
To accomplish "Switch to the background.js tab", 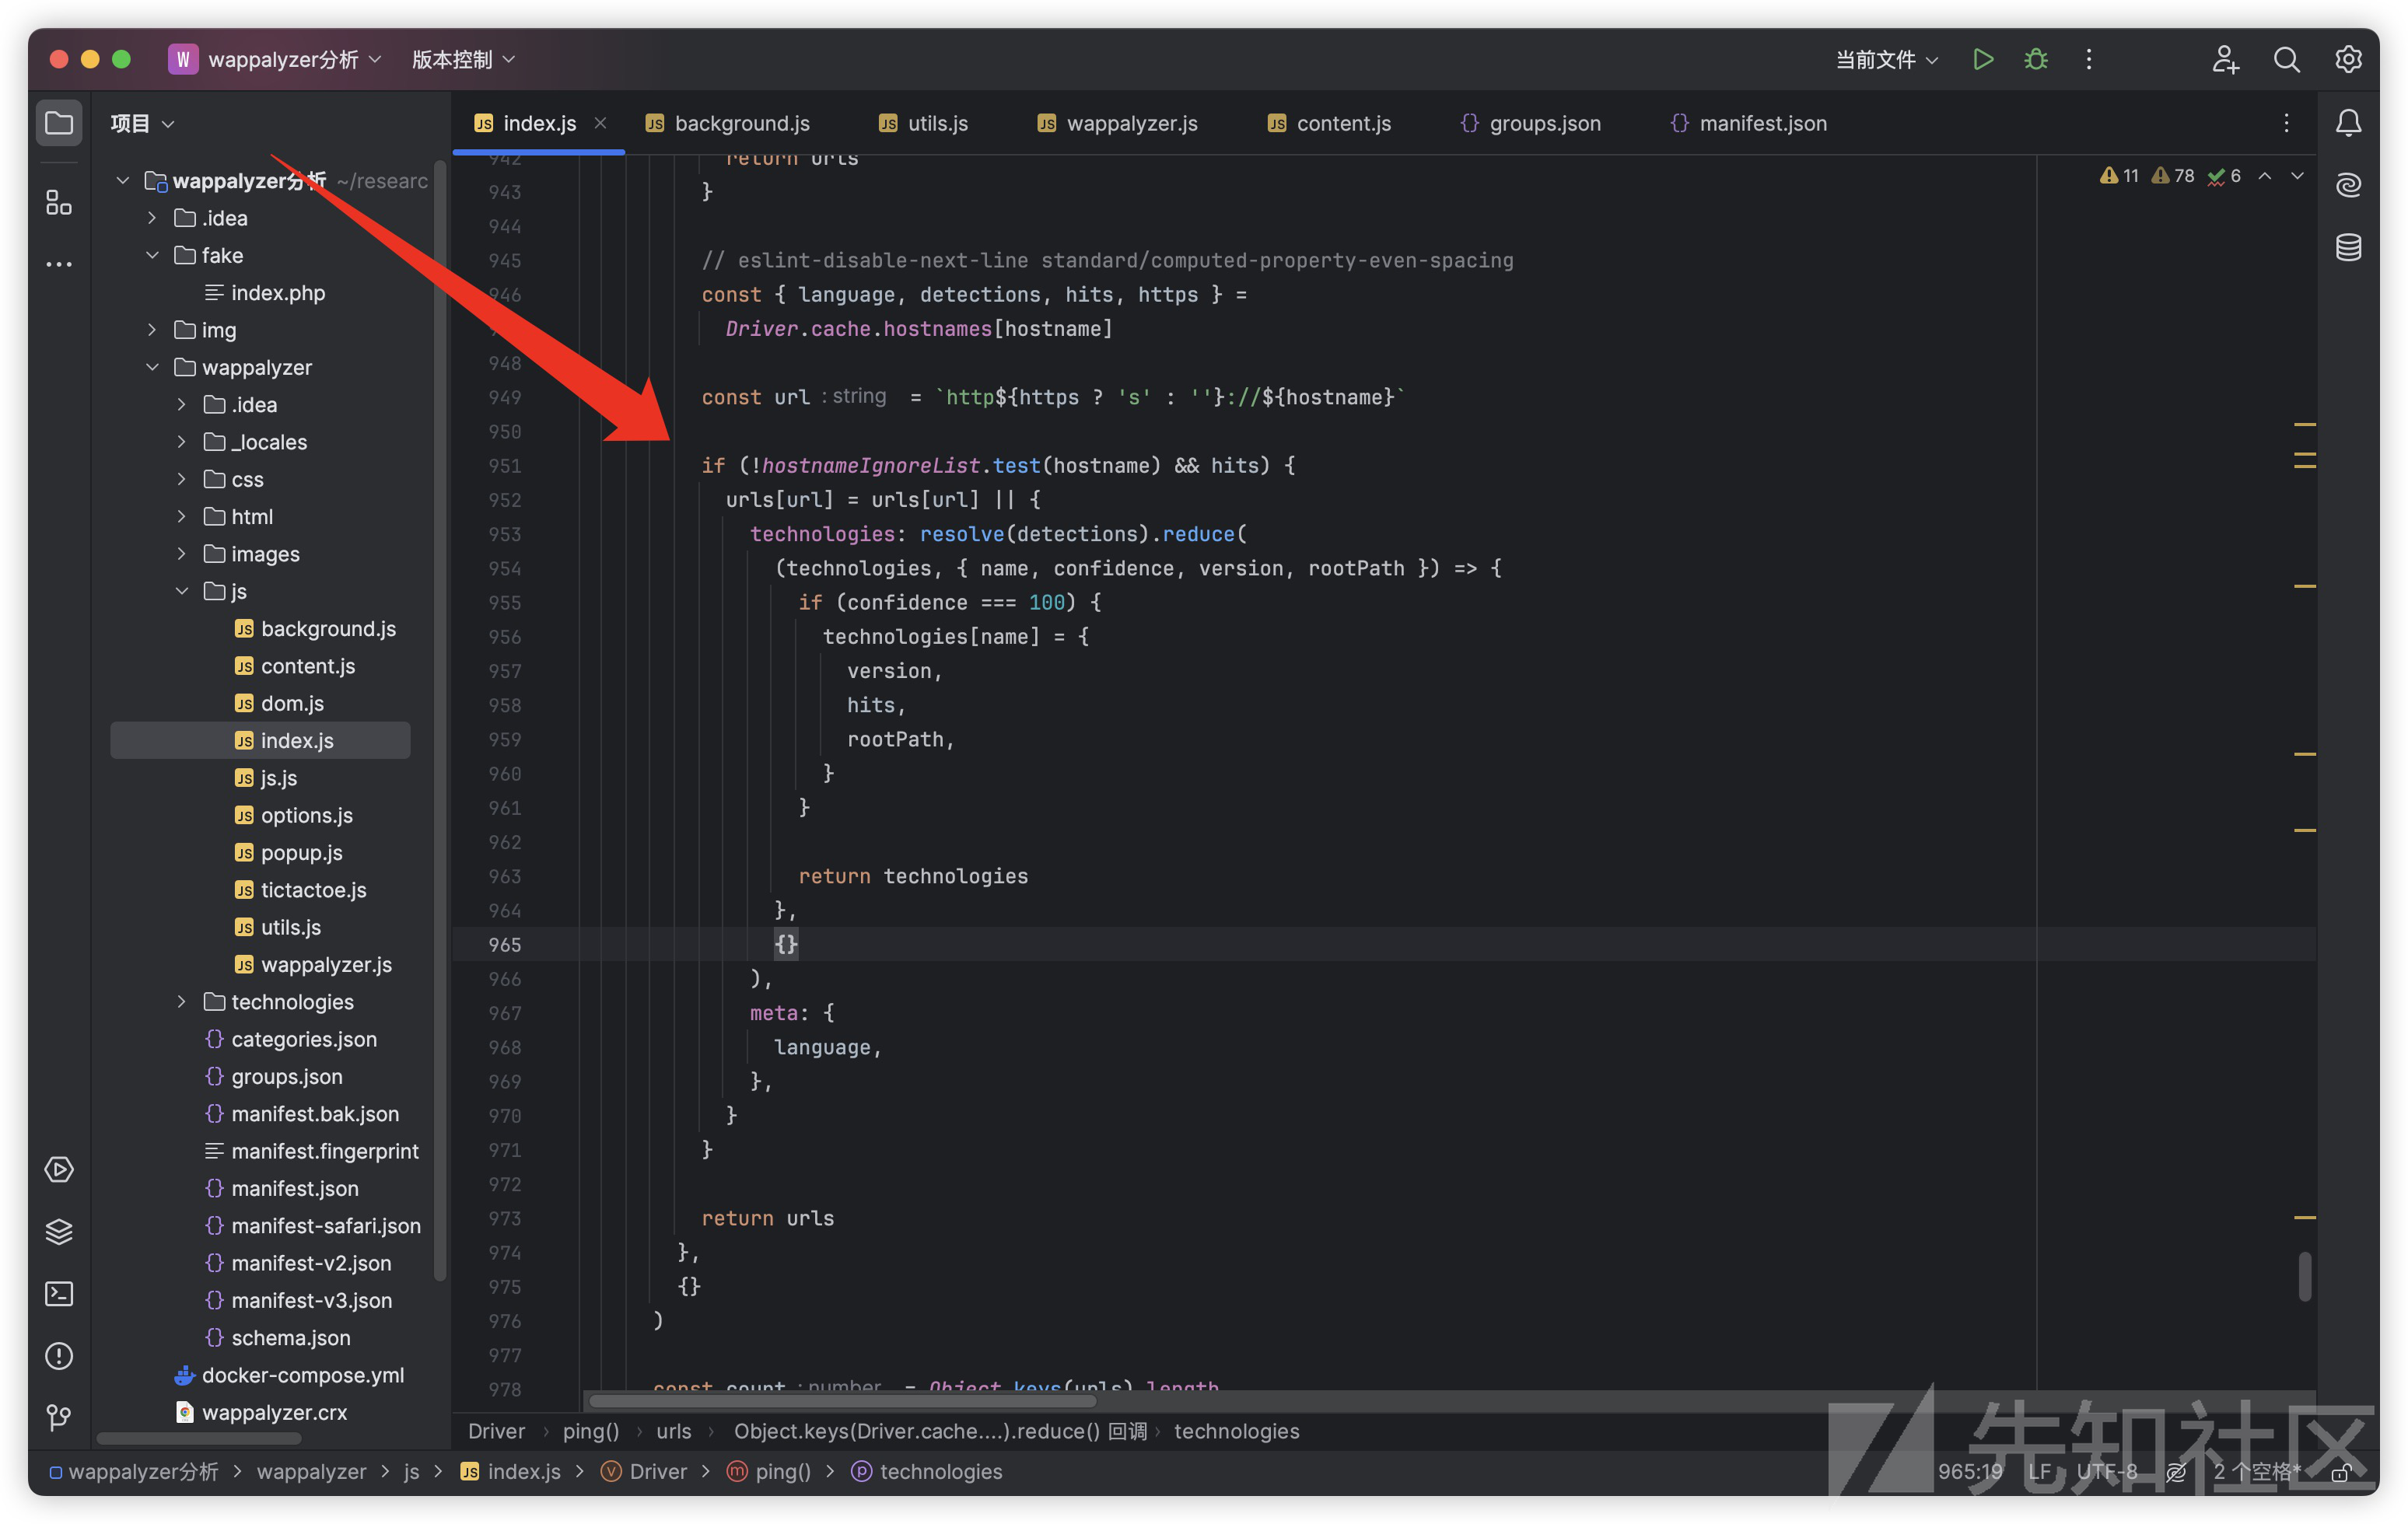I will pyautogui.click(x=728, y=123).
